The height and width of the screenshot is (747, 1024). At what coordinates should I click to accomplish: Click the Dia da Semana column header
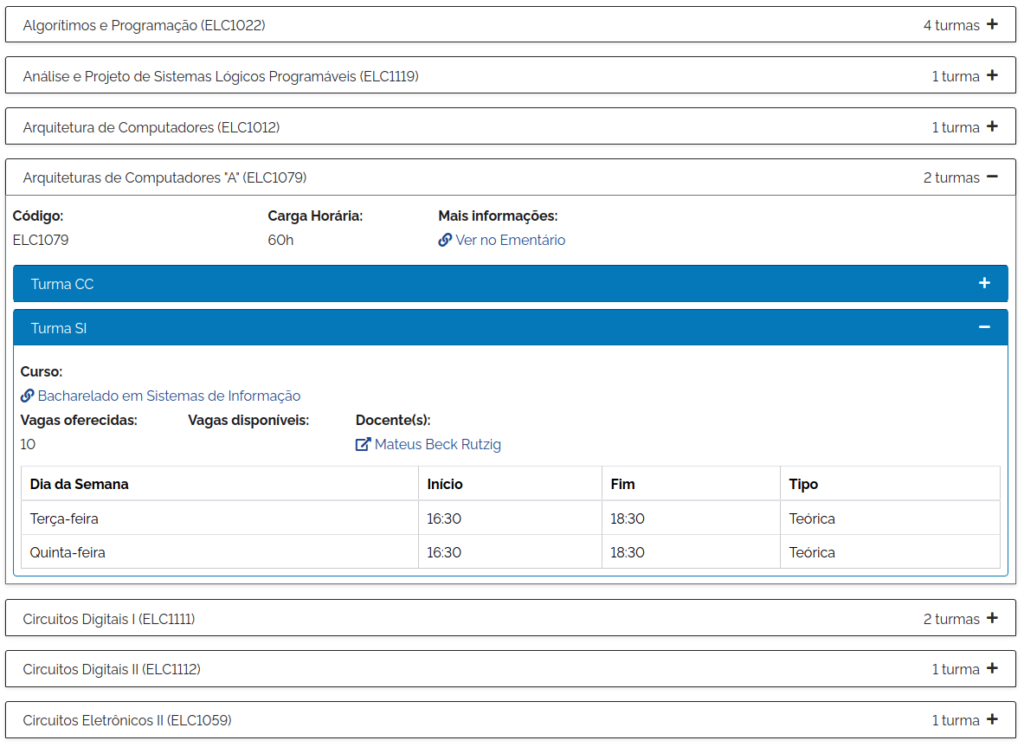tap(80, 484)
